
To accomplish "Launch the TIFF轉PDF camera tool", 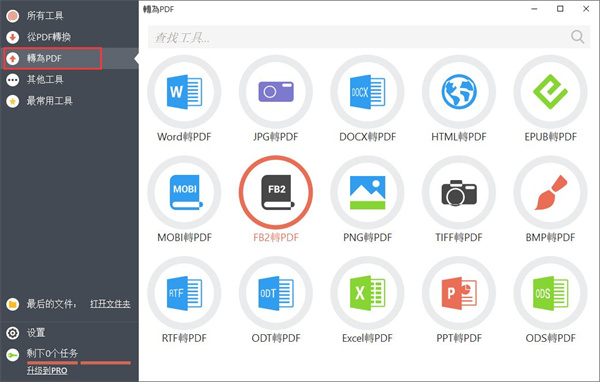I will (x=459, y=193).
